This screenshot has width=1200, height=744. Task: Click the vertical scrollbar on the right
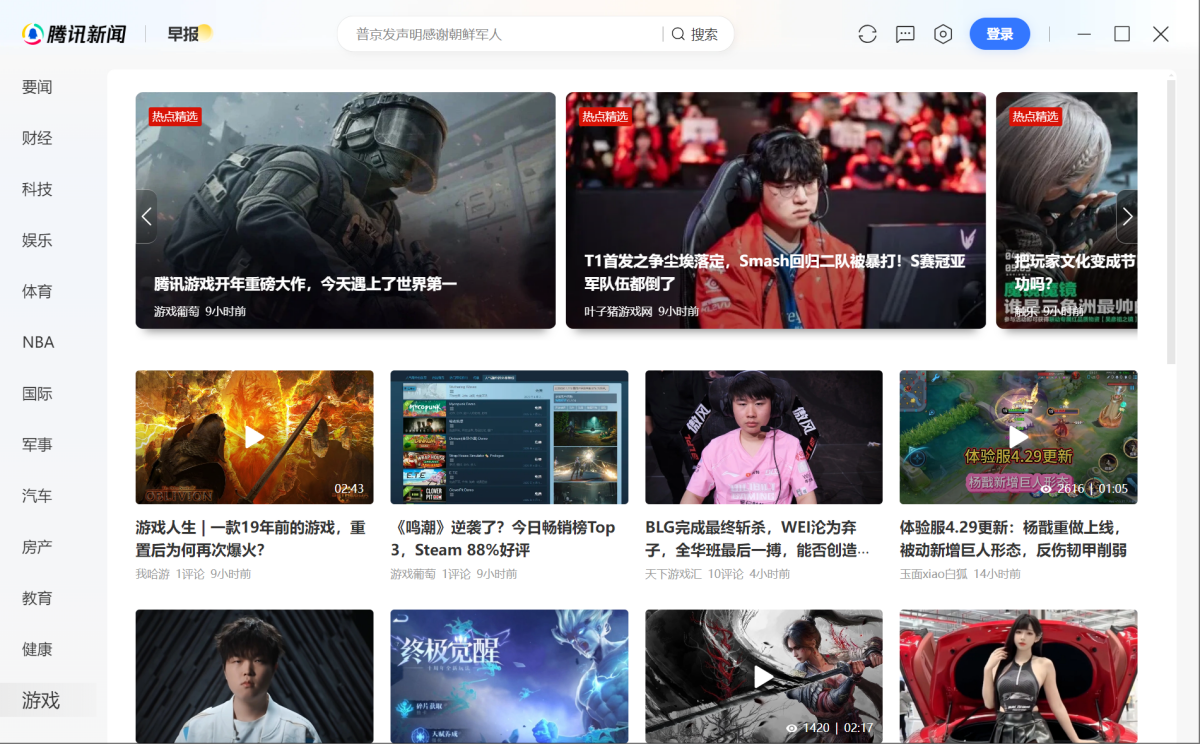tap(1171, 220)
